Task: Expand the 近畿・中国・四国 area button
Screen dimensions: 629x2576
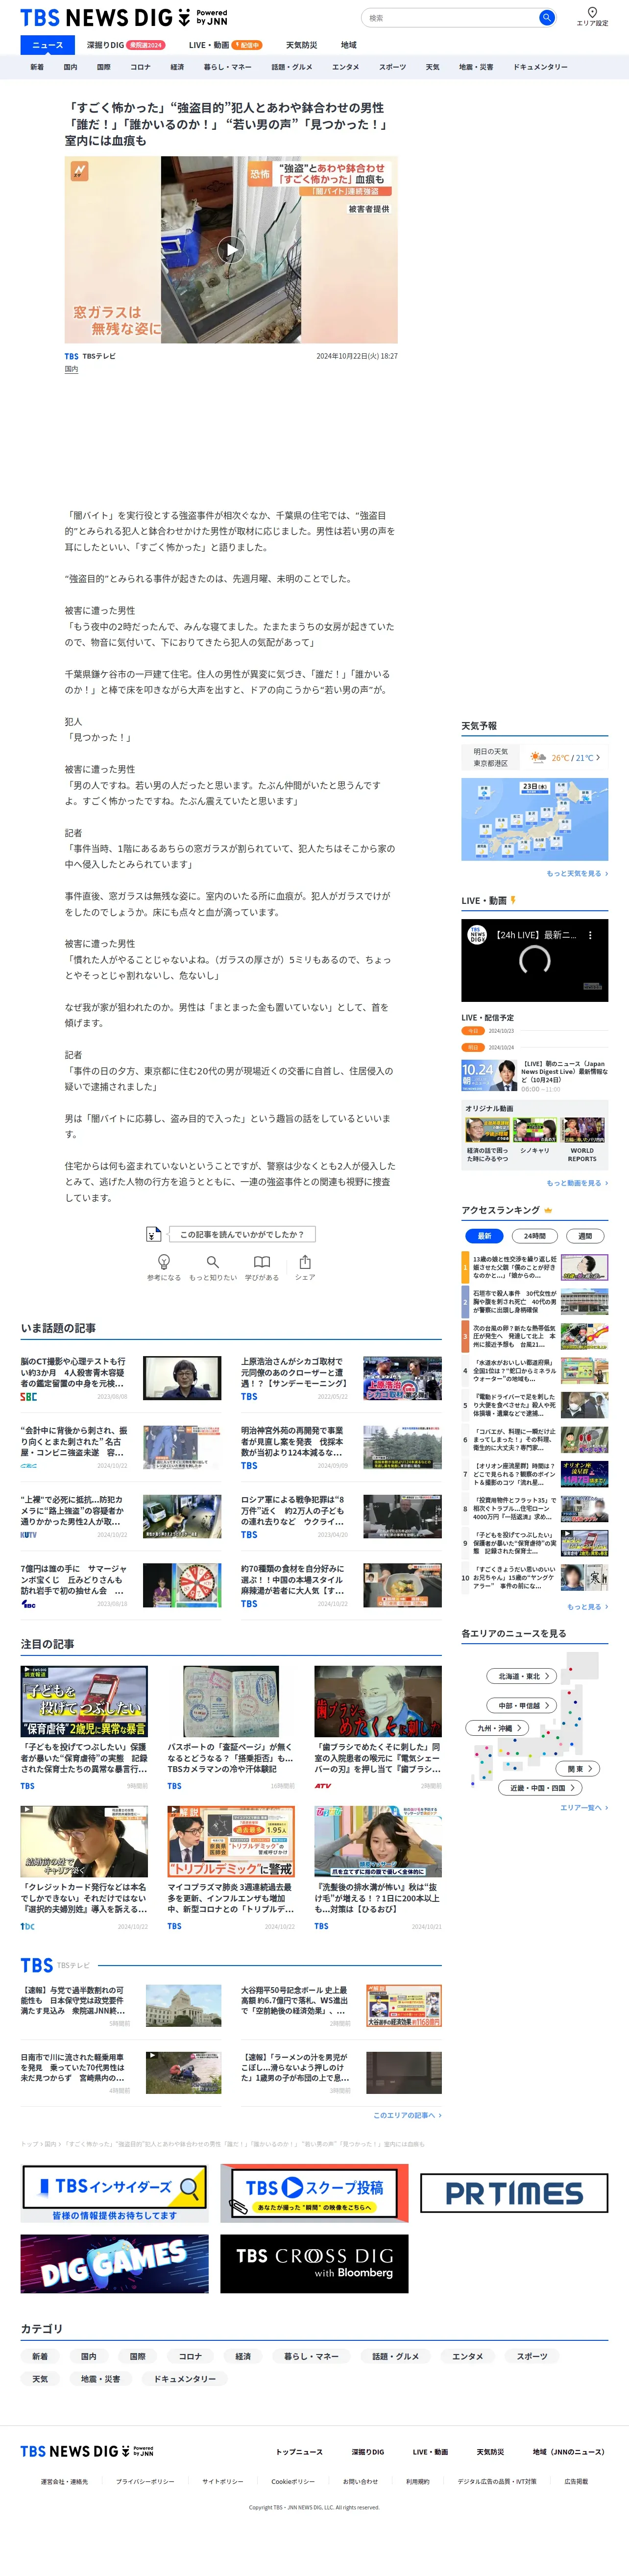Action: point(541,1788)
